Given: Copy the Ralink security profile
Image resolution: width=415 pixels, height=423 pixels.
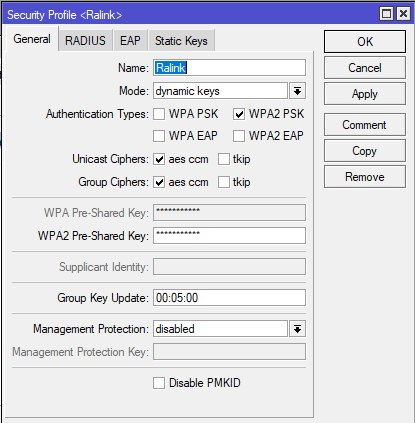Looking at the screenshot, I should (x=365, y=151).
